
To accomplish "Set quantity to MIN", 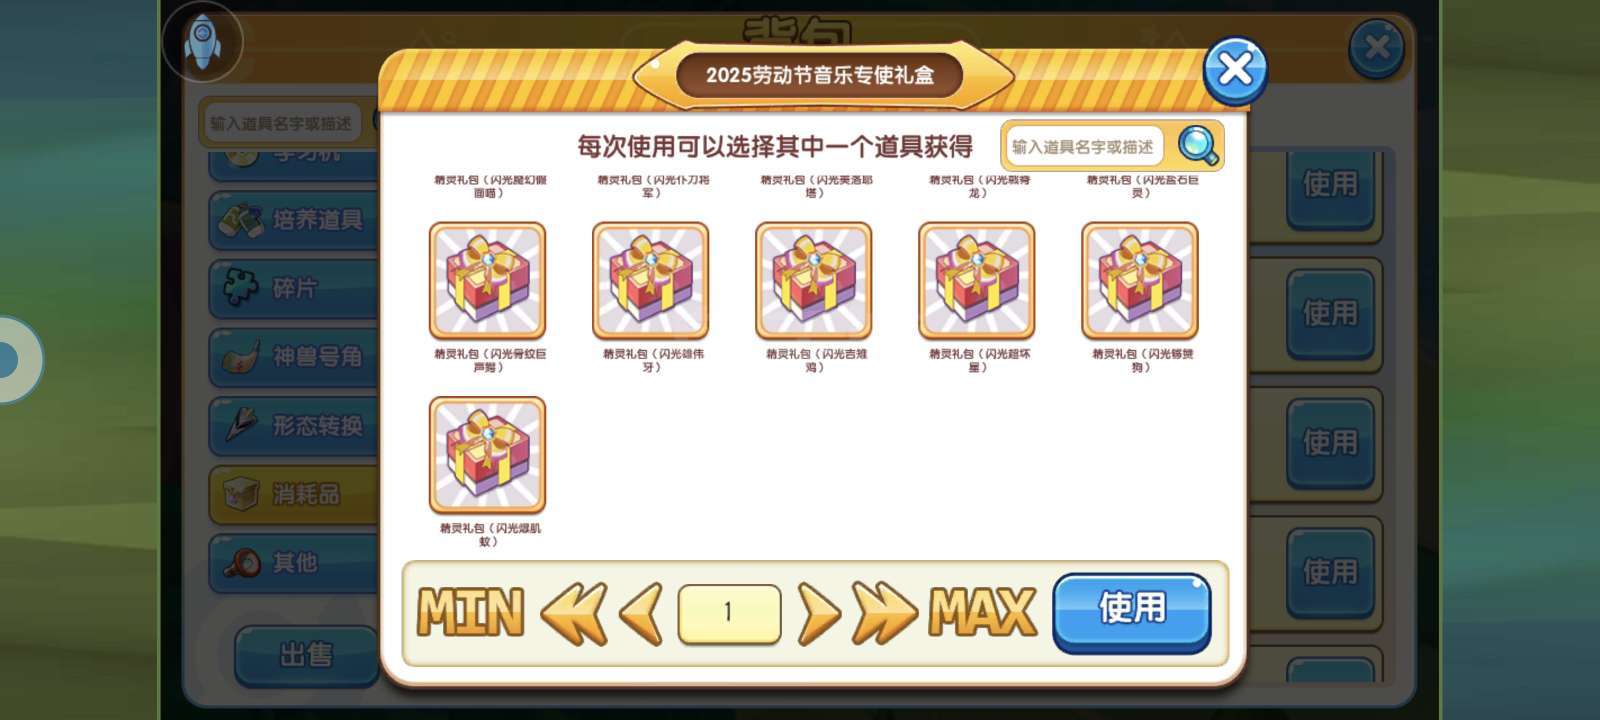I will pyautogui.click(x=470, y=612).
